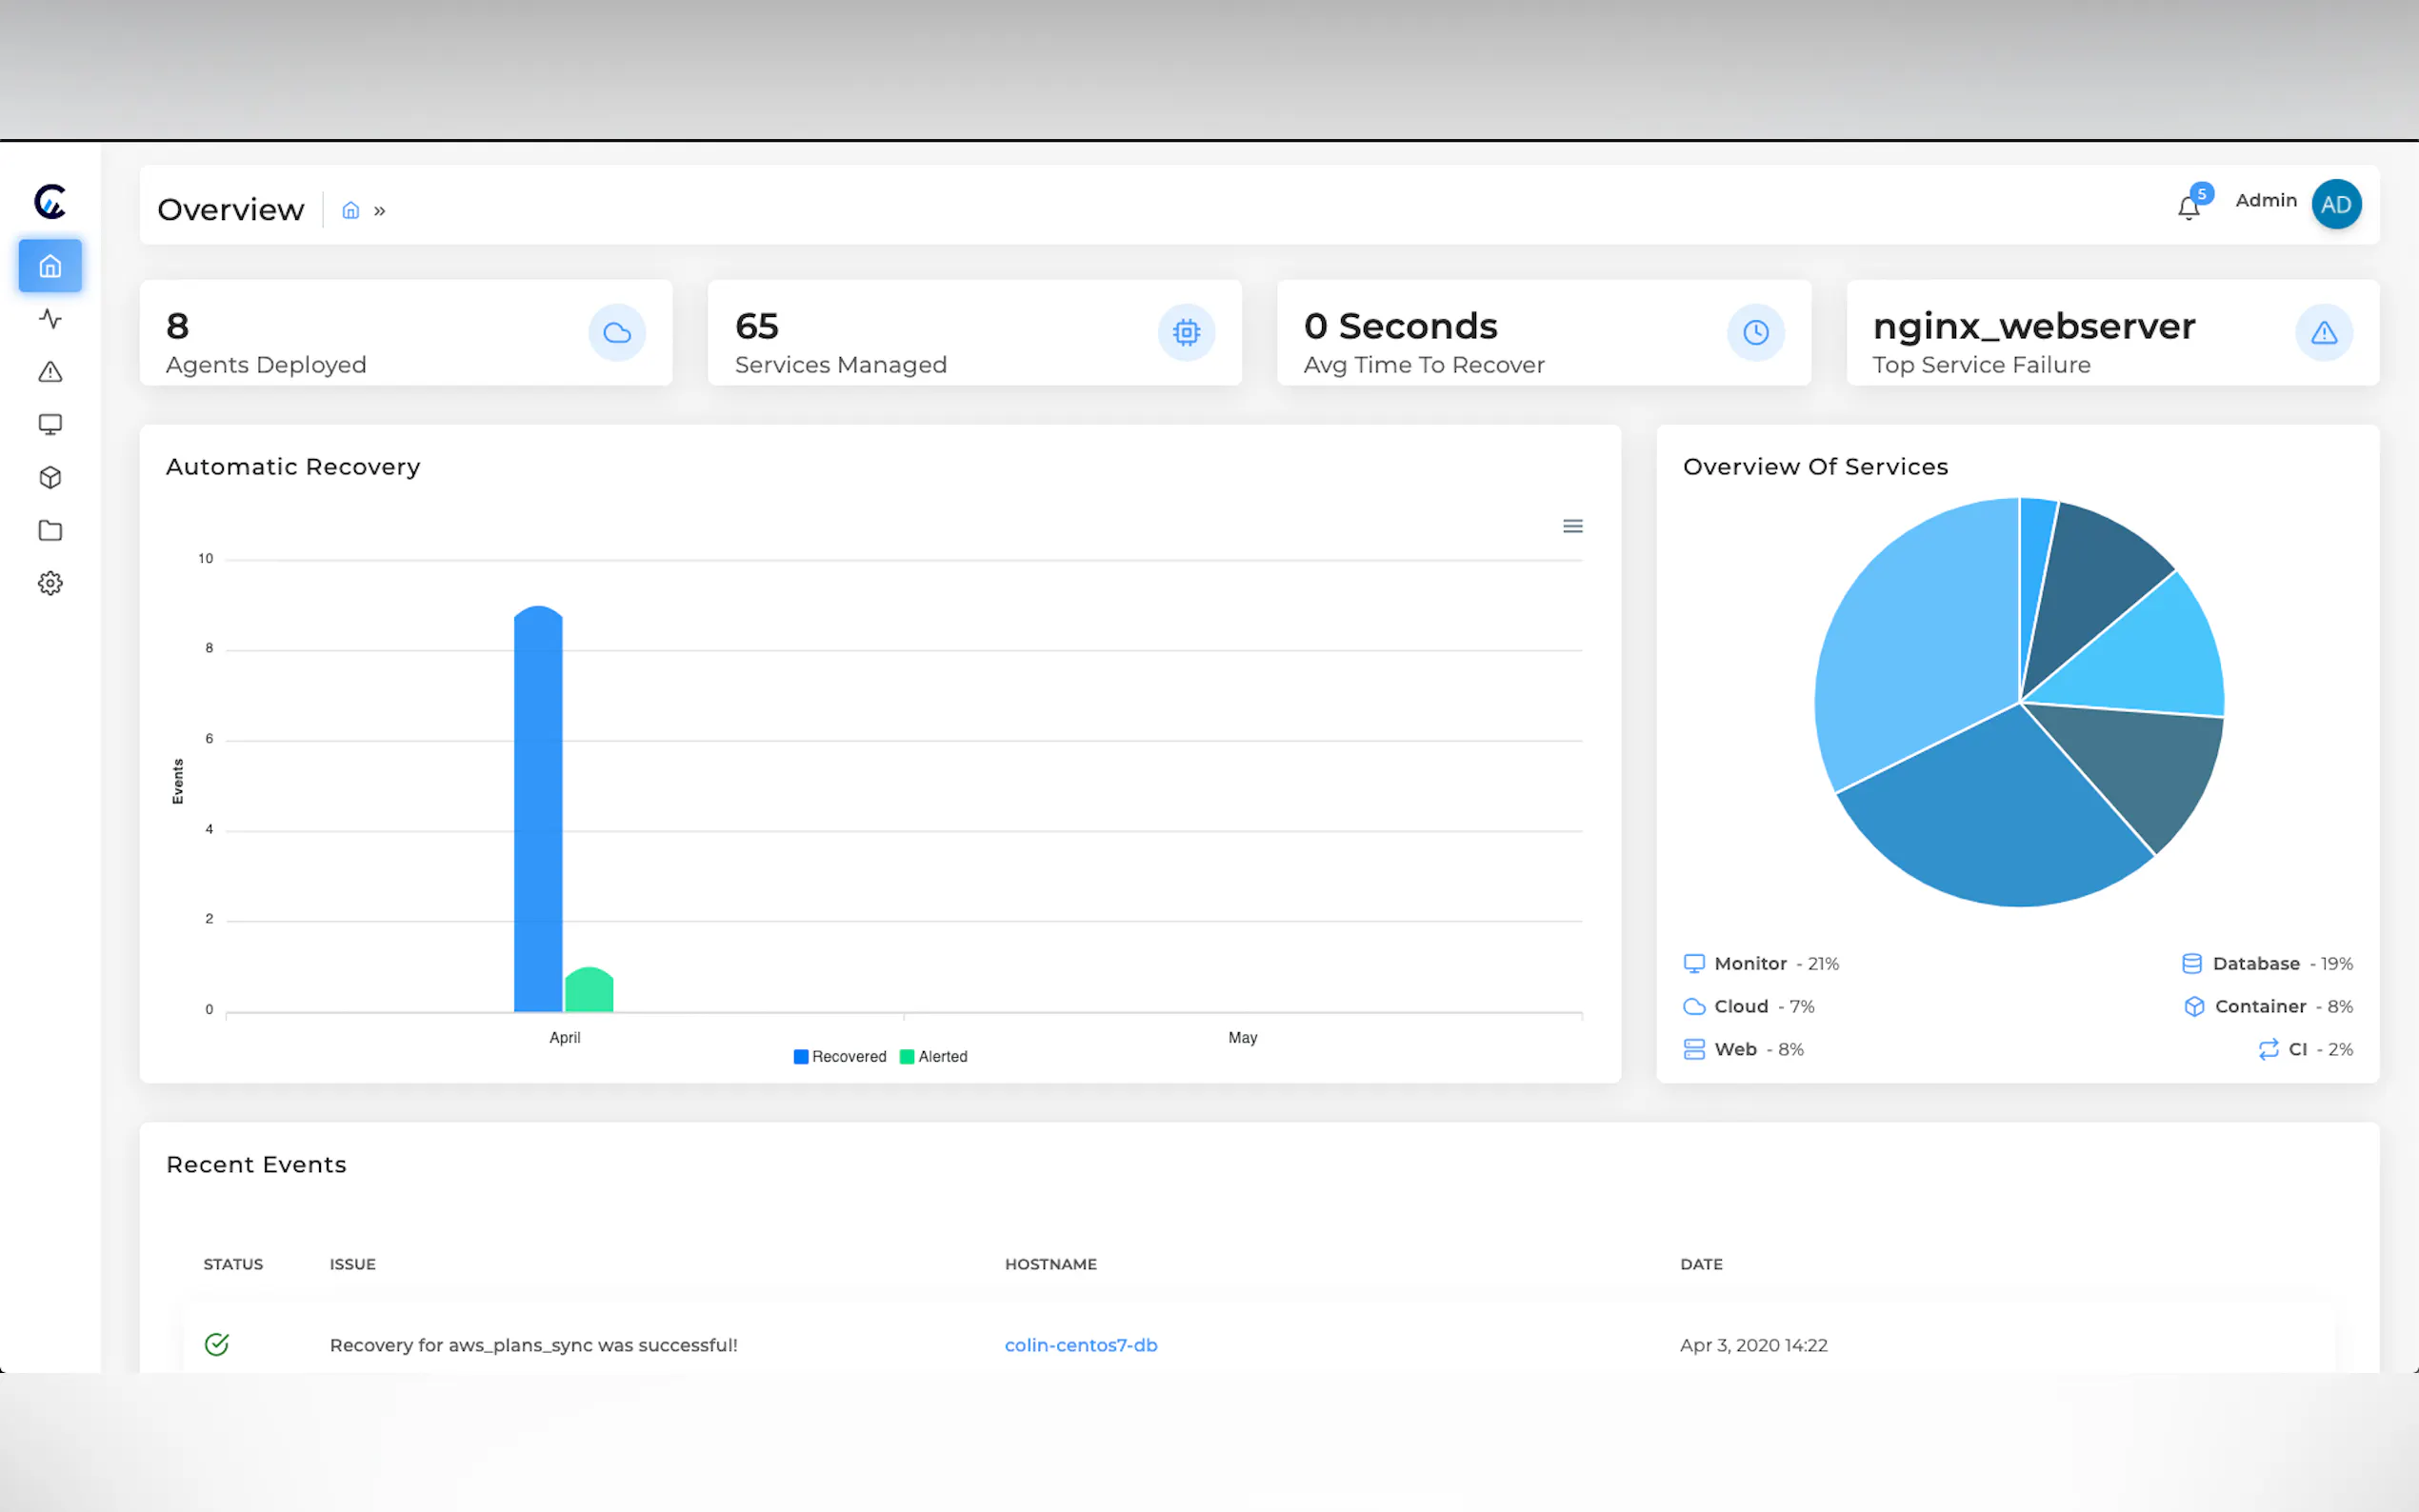Click the Web legend icon
Viewport: 2419px width, 1512px height.
pyautogui.click(x=1694, y=1050)
